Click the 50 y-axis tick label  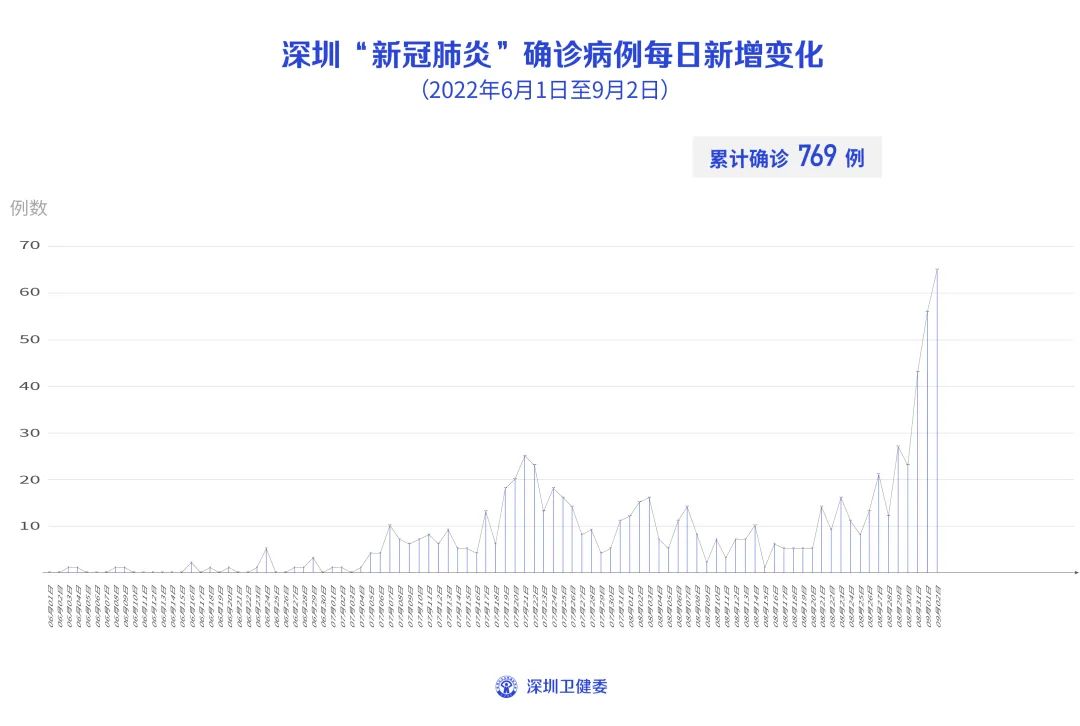click(29, 340)
